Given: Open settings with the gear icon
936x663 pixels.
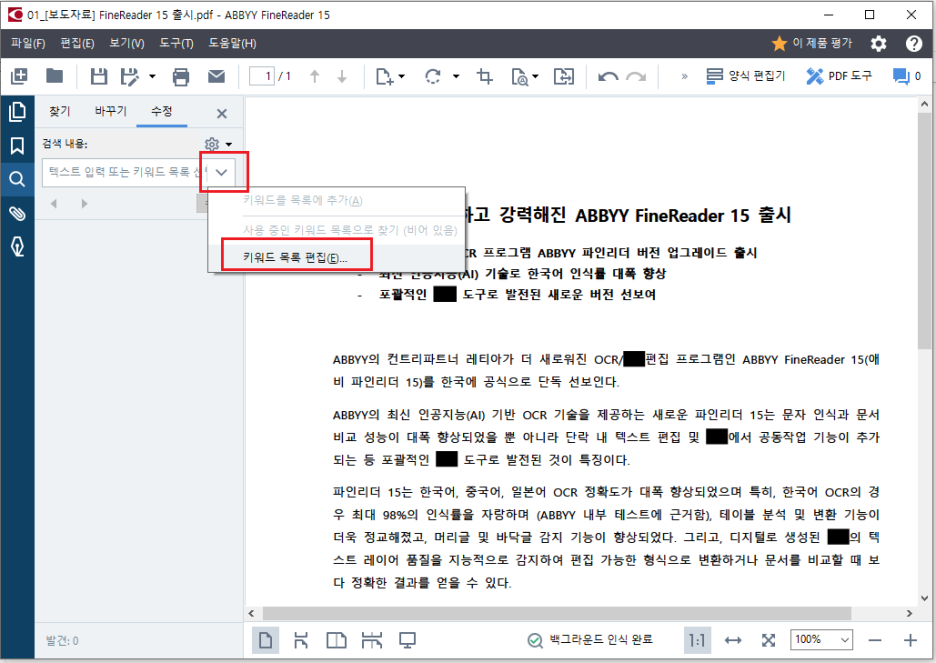Looking at the screenshot, I should tap(879, 44).
